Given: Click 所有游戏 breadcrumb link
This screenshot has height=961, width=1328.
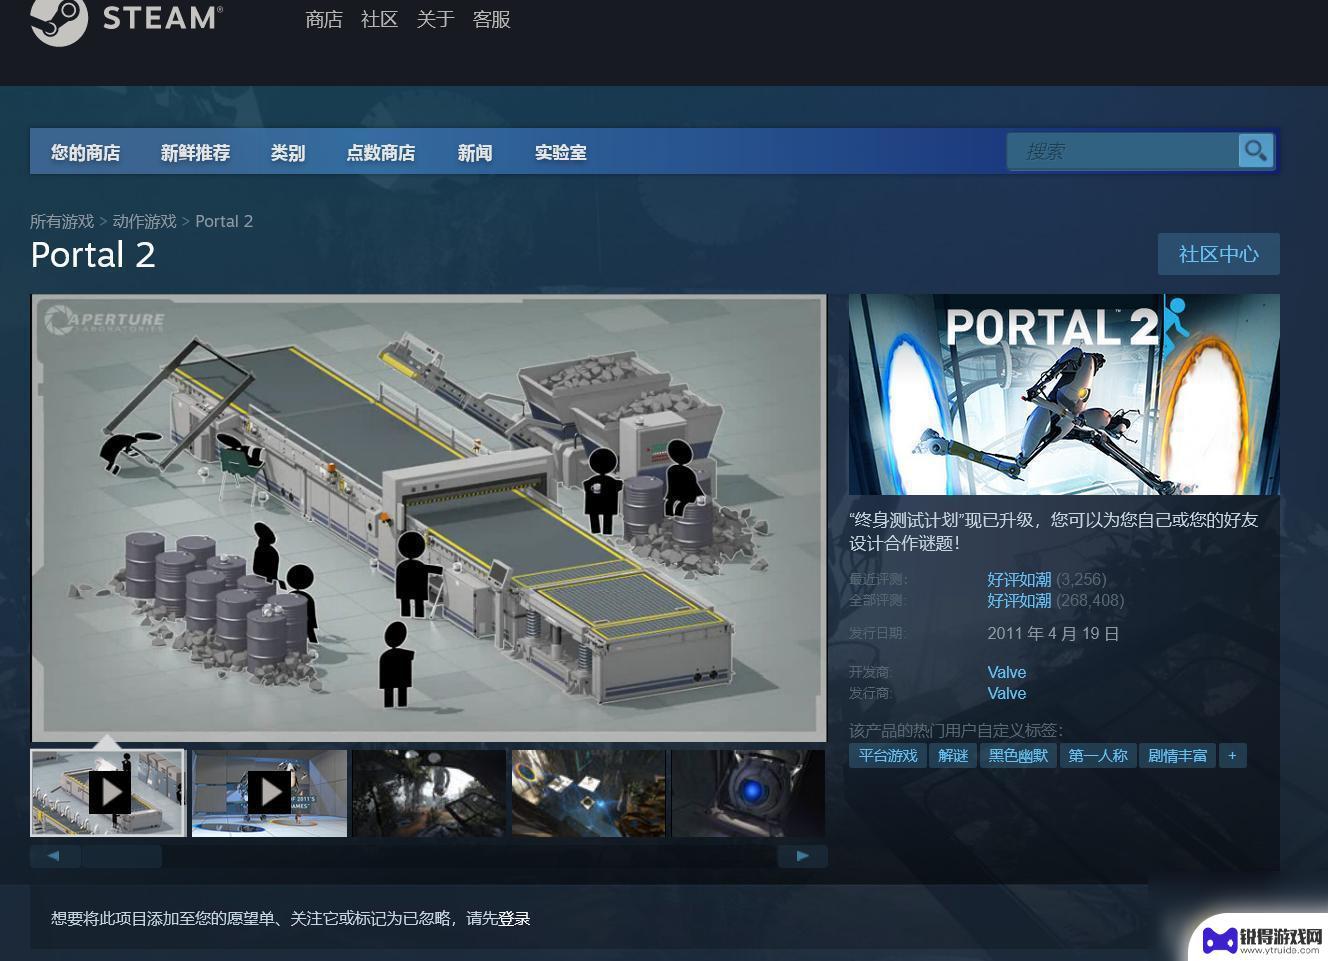Looking at the screenshot, I should click(x=62, y=221).
